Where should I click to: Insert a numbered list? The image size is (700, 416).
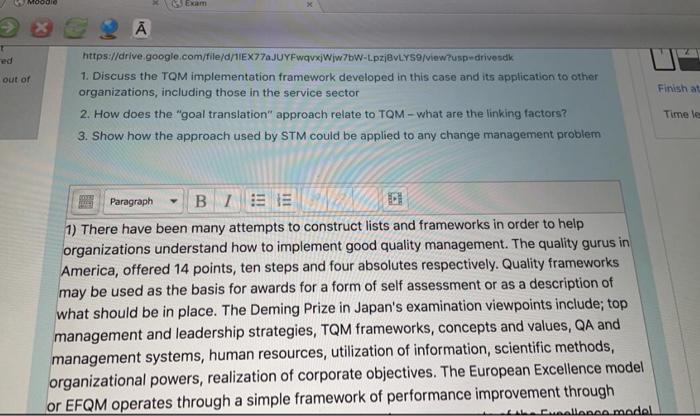click(x=284, y=200)
